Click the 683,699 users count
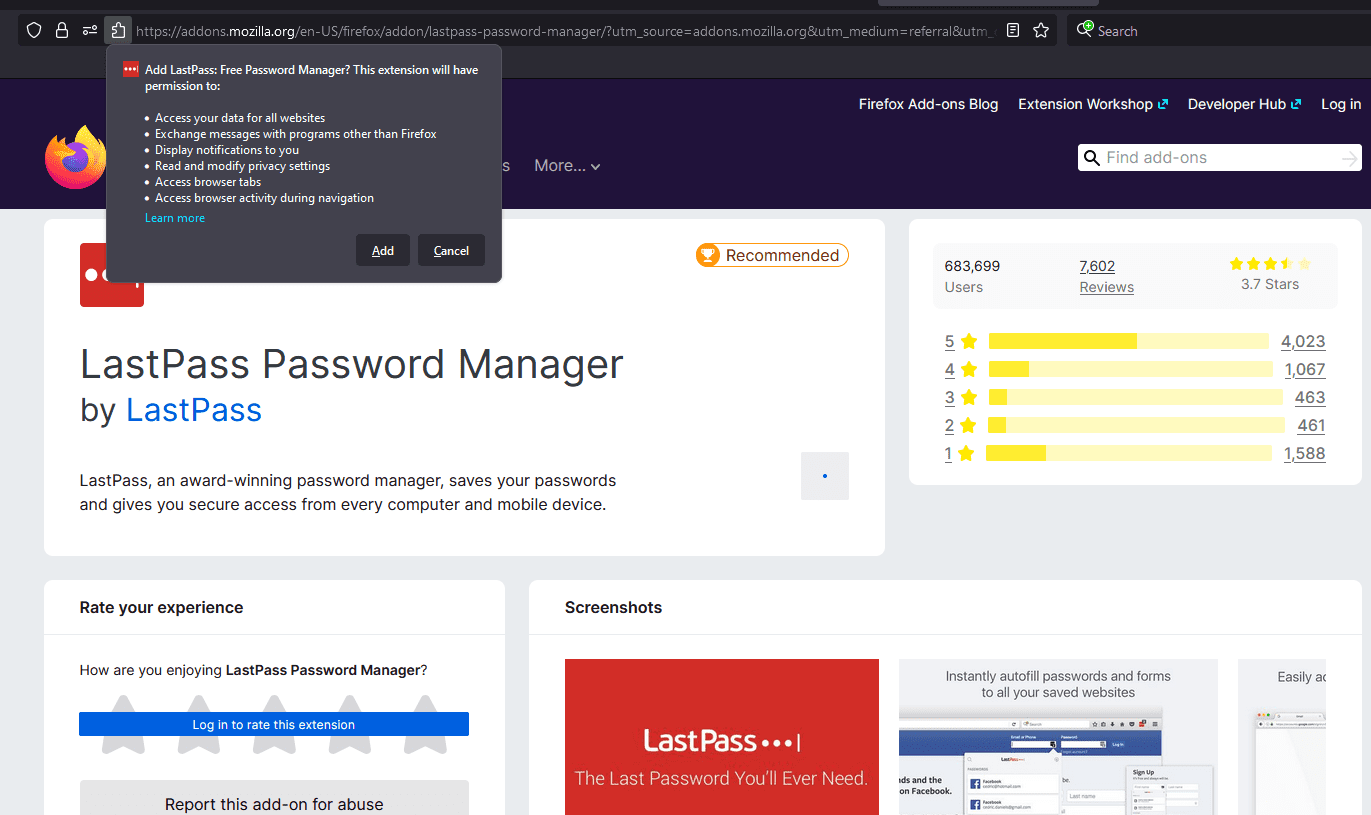1371x815 pixels. (x=972, y=266)
